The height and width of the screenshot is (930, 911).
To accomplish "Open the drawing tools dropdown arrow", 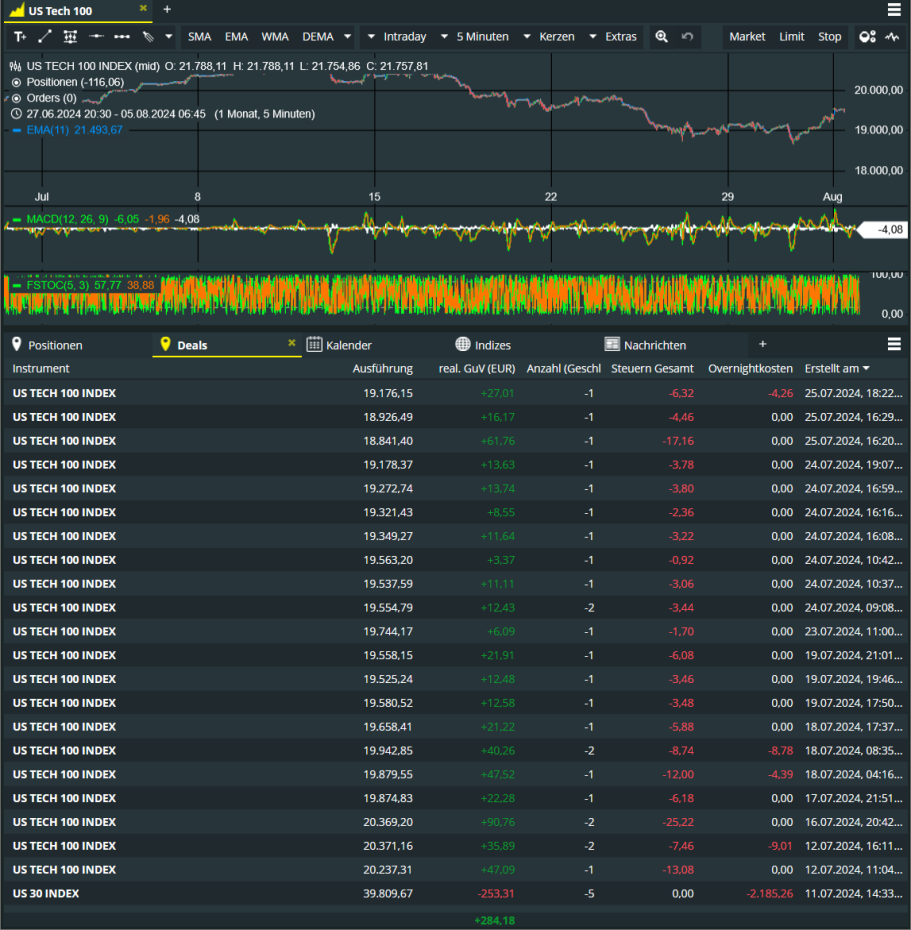I will [x=168, y=37].
